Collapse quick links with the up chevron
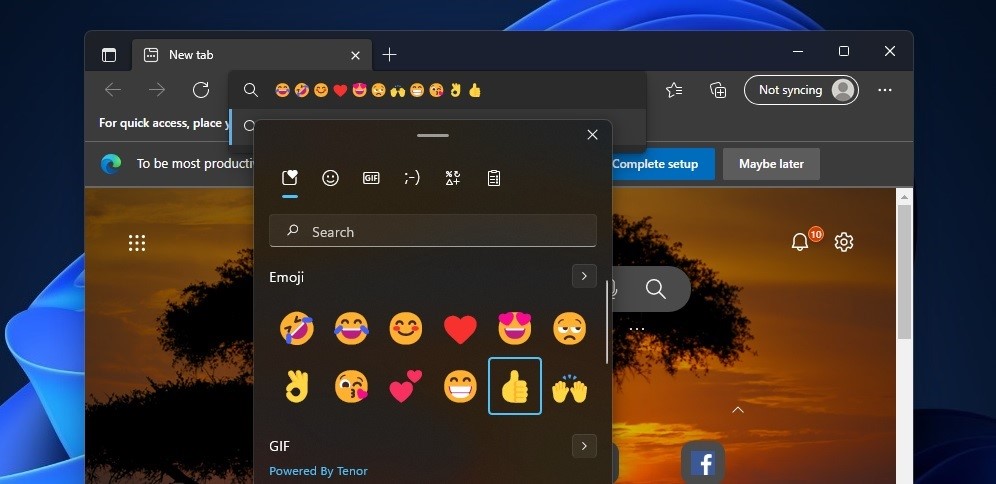This screenshot has width=996, height=484. 737,410
